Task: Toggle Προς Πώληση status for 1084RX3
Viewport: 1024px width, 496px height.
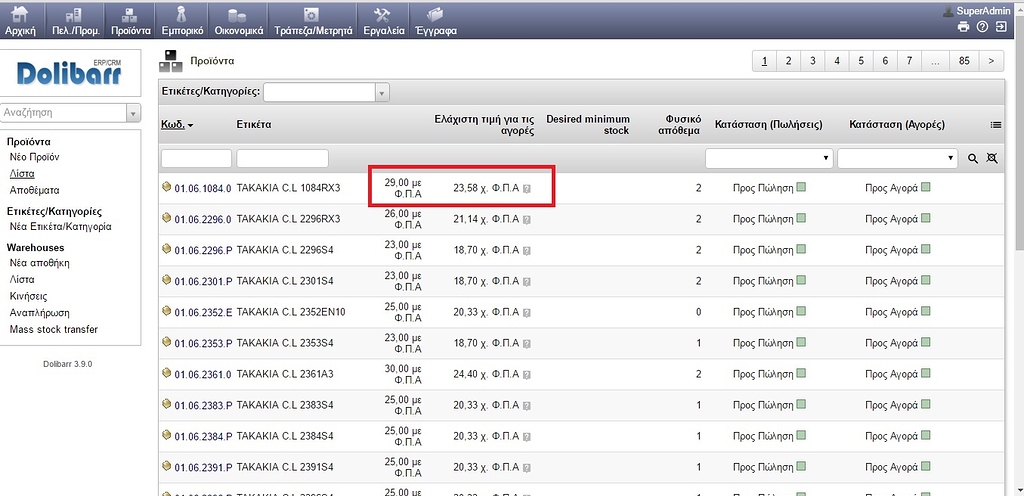Action: (x=801, y=187)
